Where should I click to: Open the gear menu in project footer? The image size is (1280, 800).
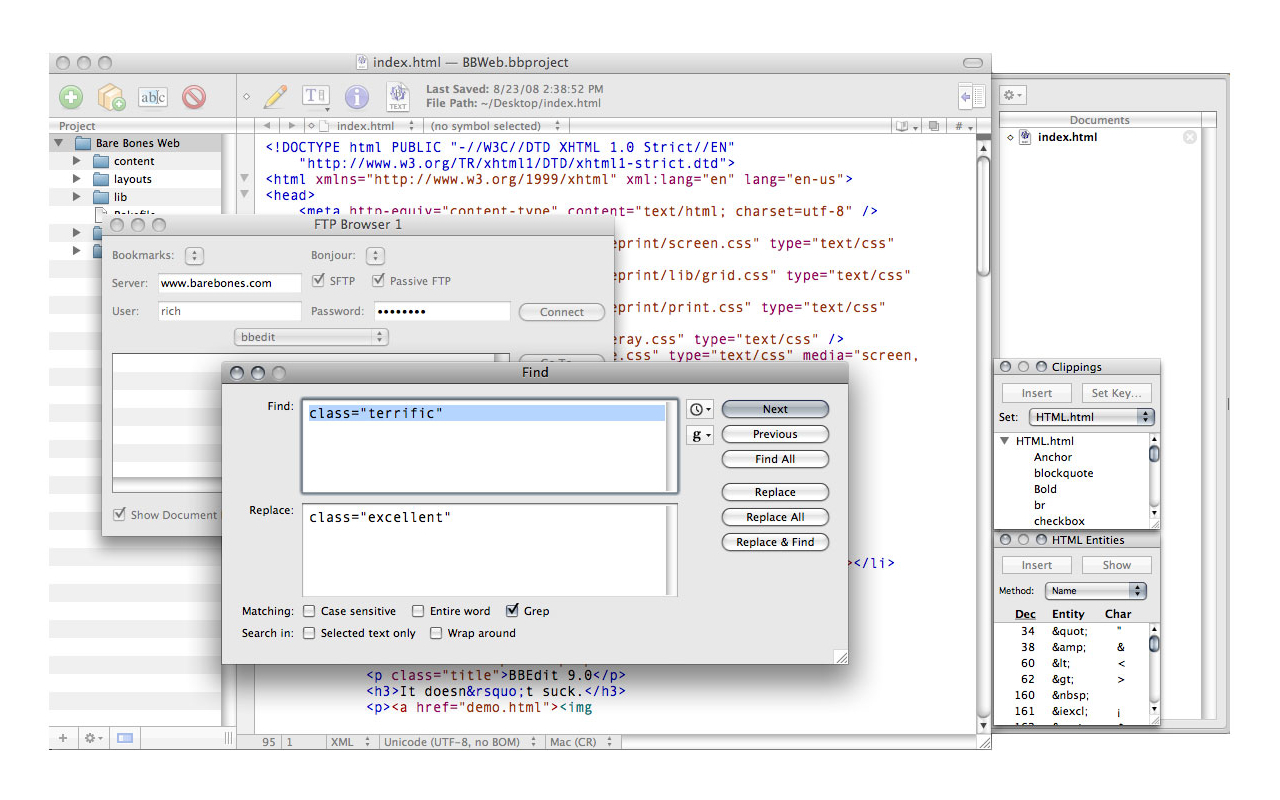(x=93, y=738)
